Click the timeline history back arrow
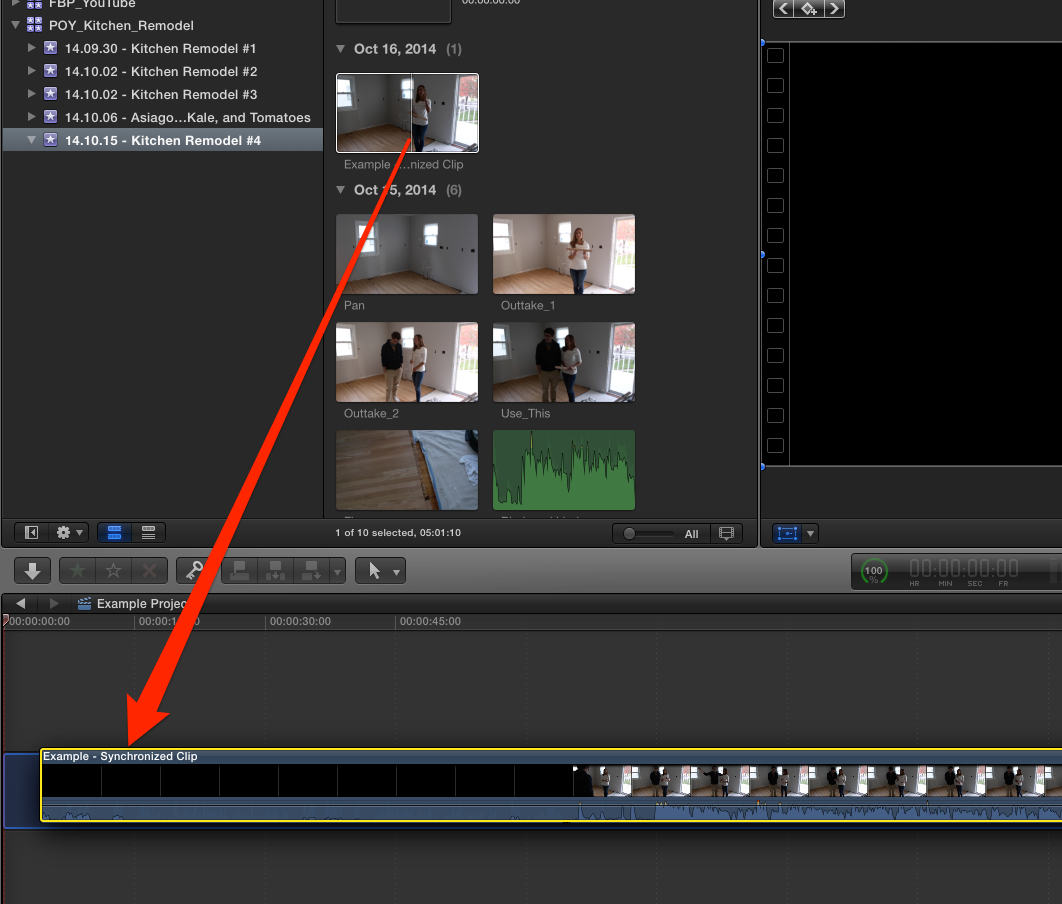The height and width of the screenshot is (904, 1062). 21,604
